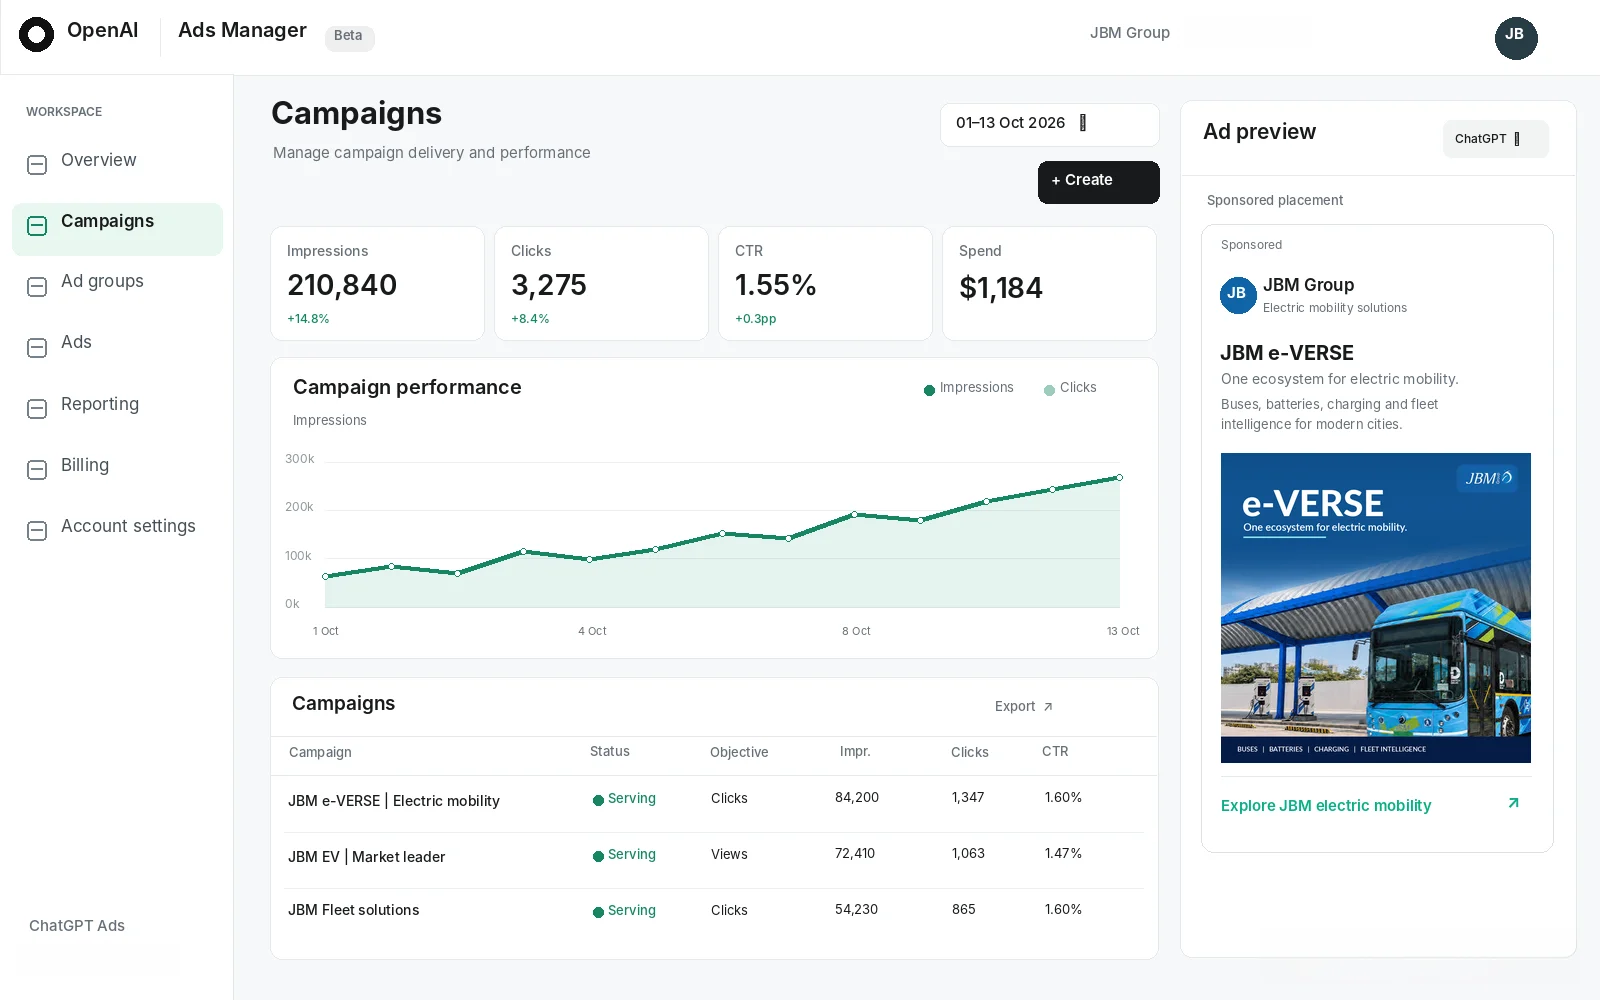Screen dimensions: 1600x1000
Task: Click the e-VERSE ad image thumbnail
Action: 1375,608
